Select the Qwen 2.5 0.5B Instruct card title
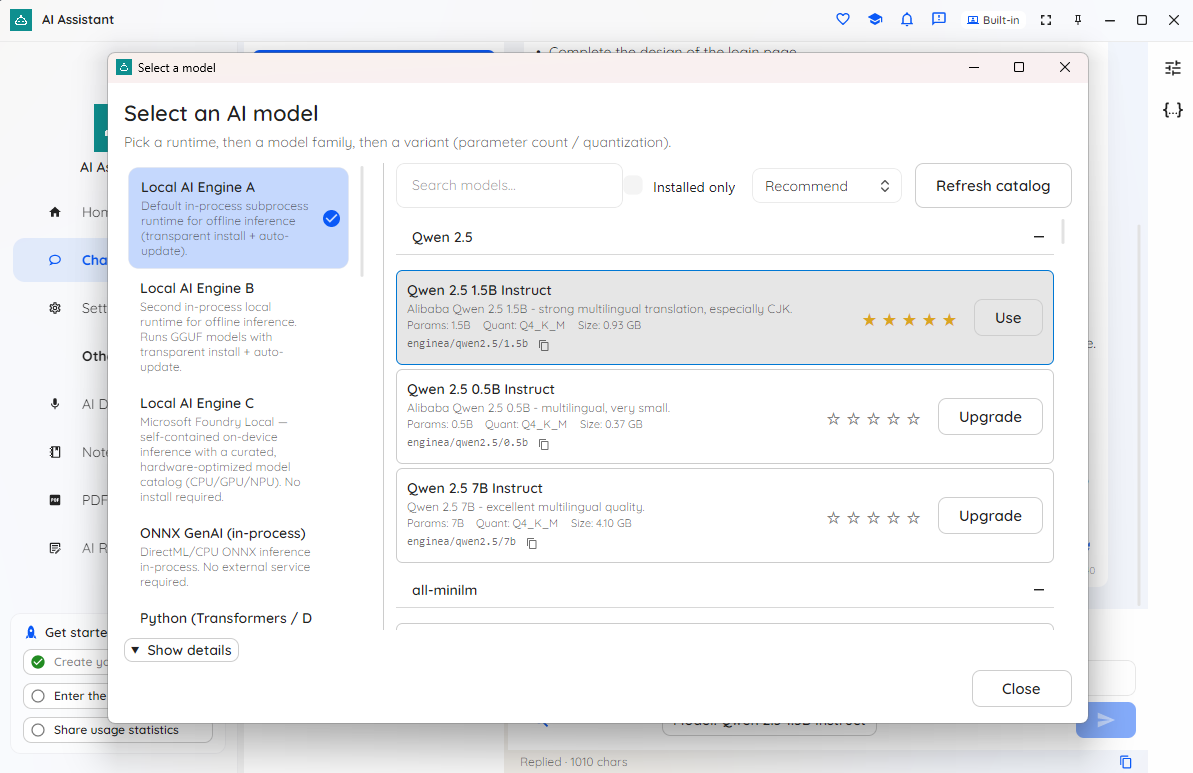 pyautogui.click(x=481, y=390)
